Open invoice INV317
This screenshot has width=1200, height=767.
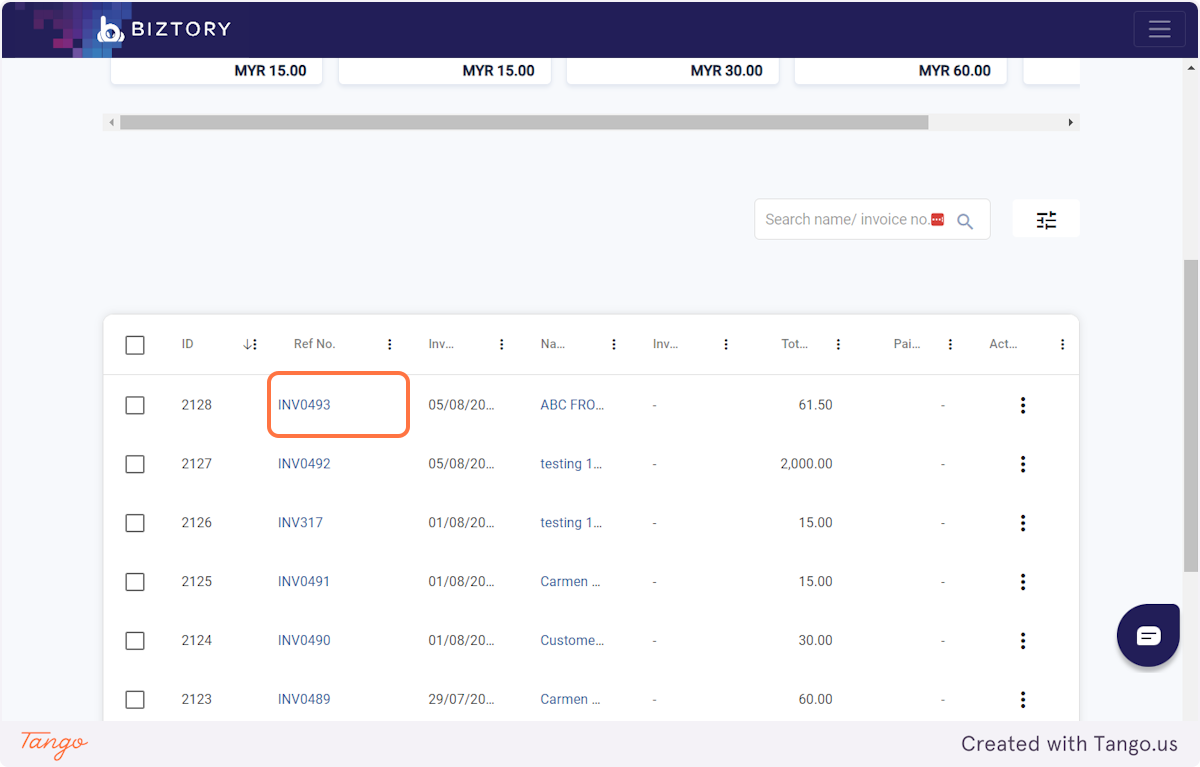tap(300, 523)
